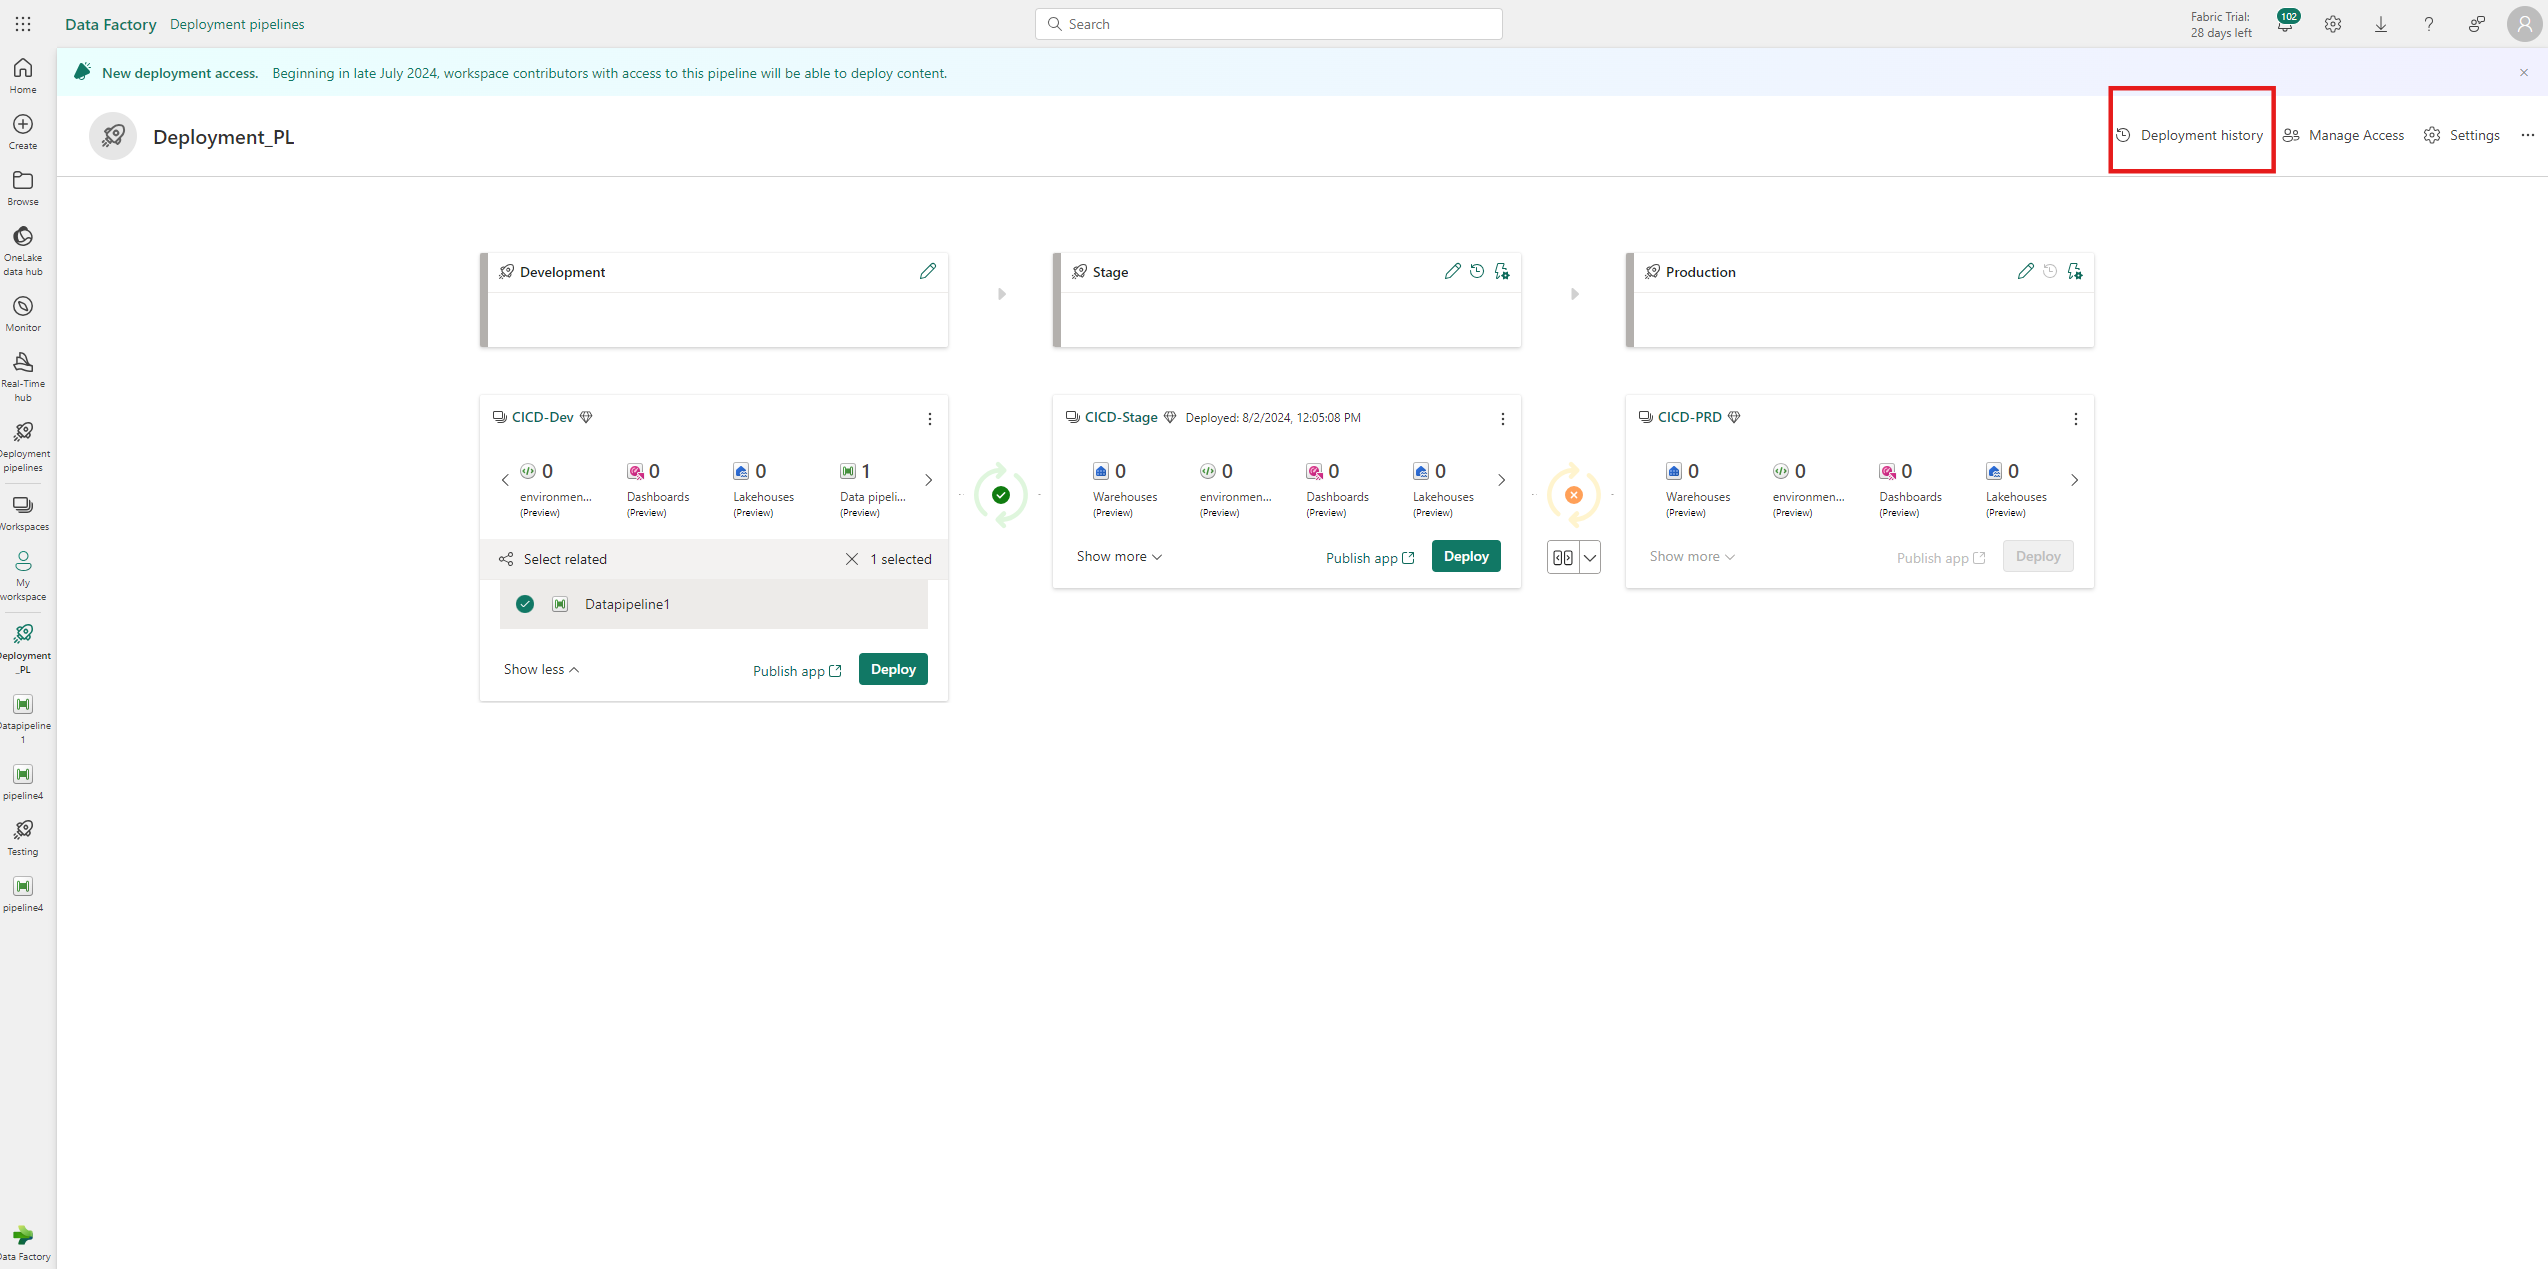Select Warehouses count in CICD-Stage

pos(1125,489)
